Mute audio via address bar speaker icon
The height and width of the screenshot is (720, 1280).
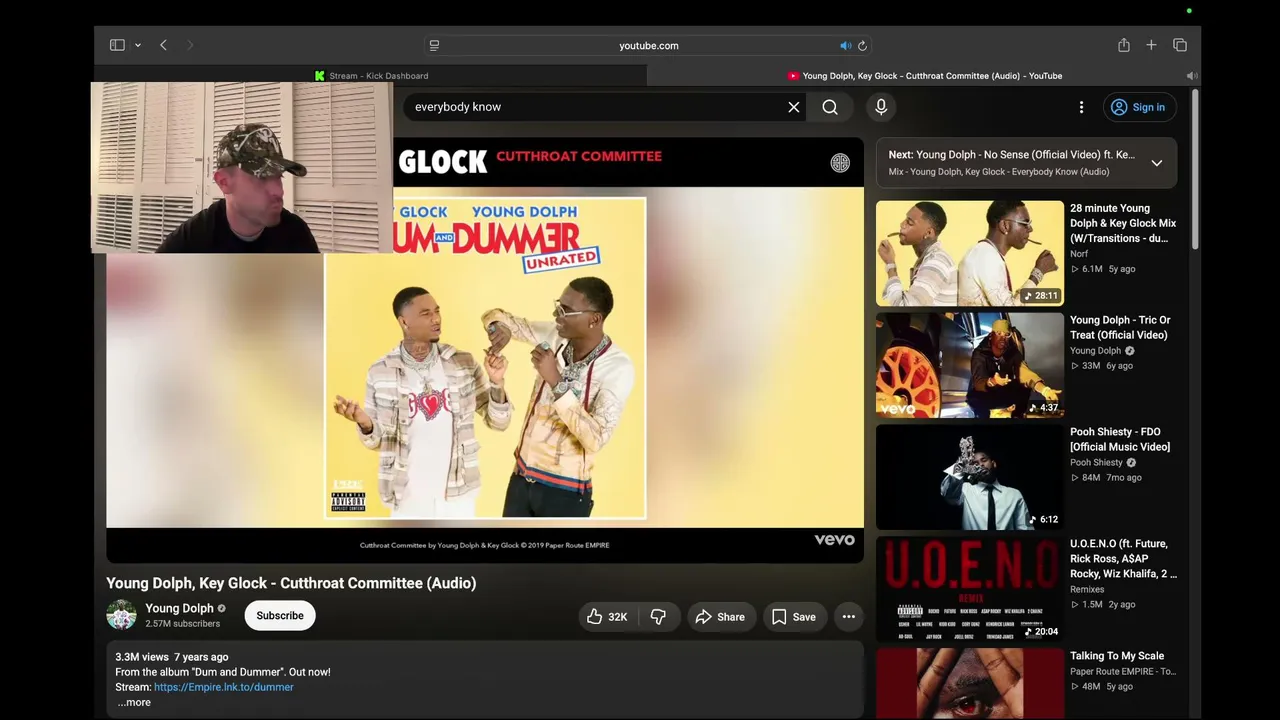(x=845, y=45)
